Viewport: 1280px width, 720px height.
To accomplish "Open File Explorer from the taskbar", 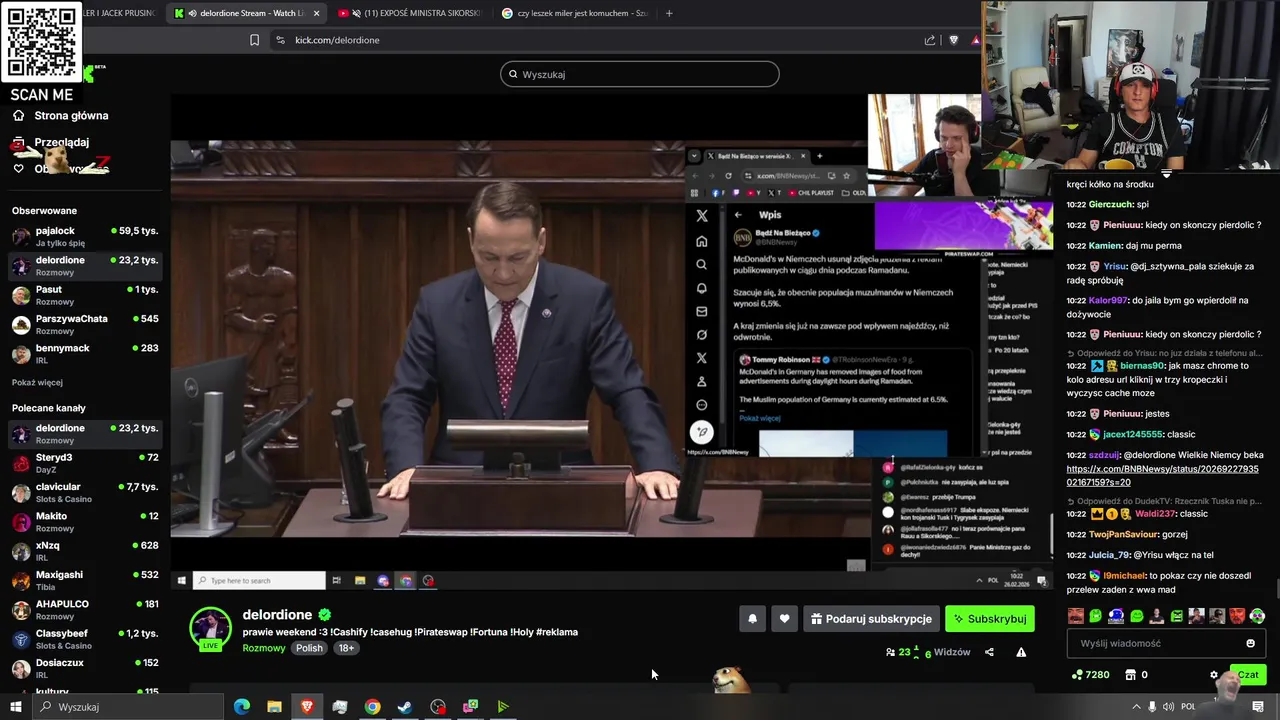I will [x=274, y=707].
